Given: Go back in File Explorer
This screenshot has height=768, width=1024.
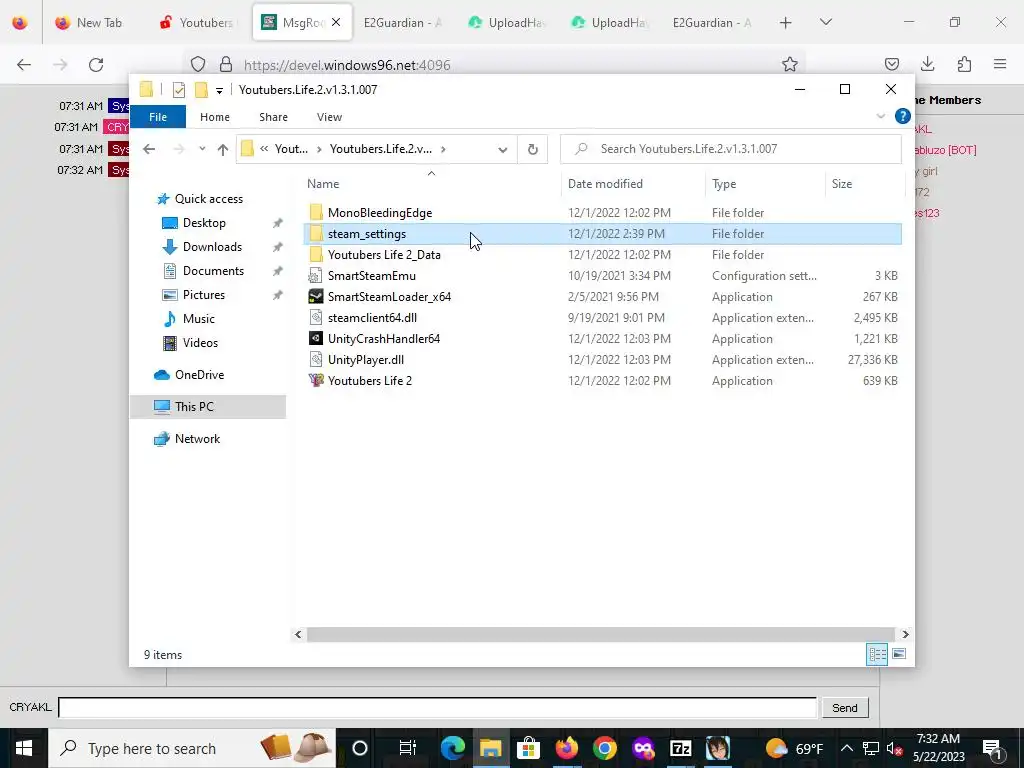Looking at the screenshot, I should [149, 149].
